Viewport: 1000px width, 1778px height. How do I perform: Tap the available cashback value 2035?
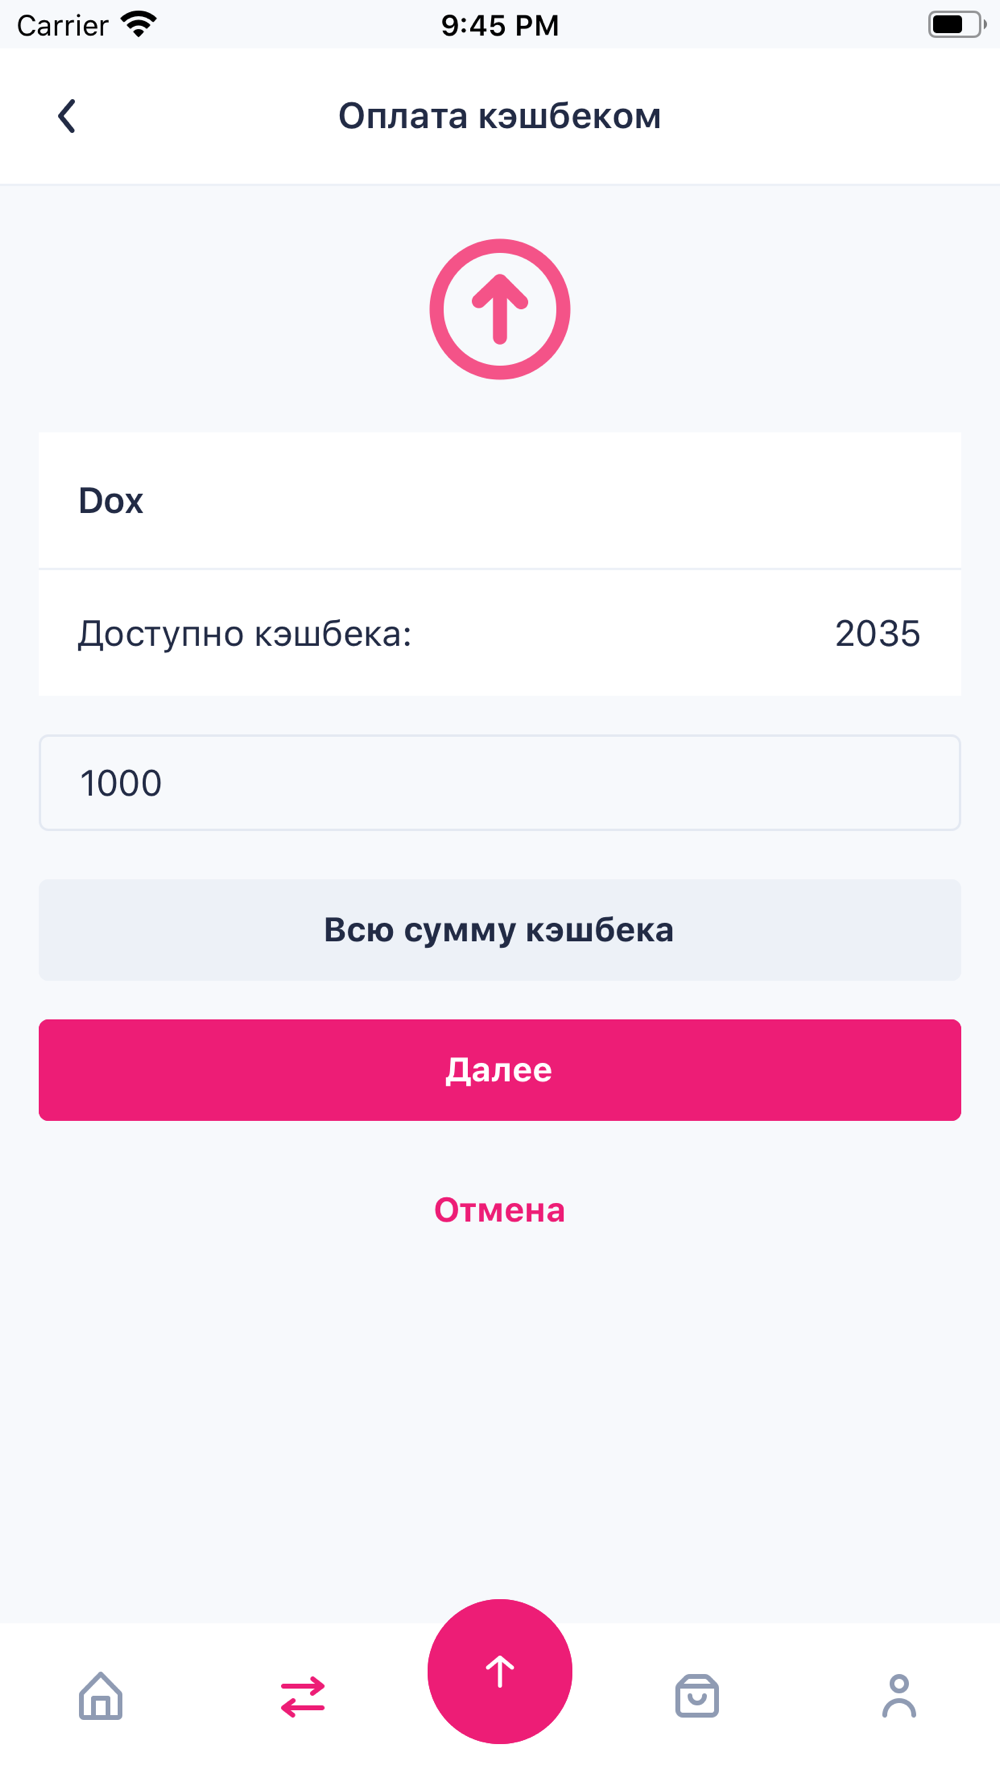877,633
